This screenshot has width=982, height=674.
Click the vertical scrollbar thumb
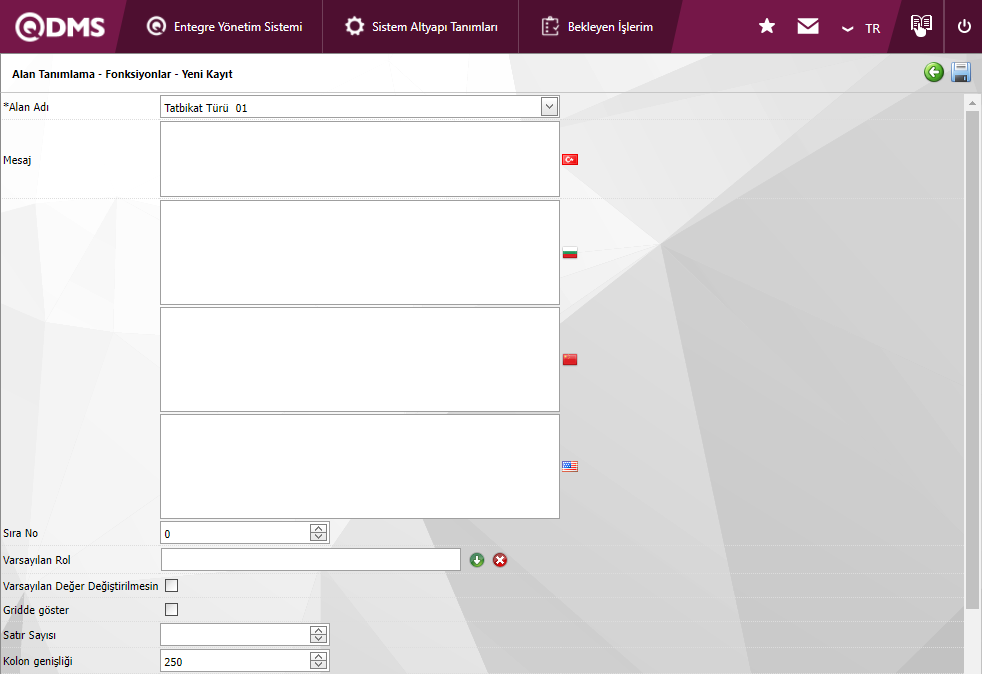click(972, 360)
